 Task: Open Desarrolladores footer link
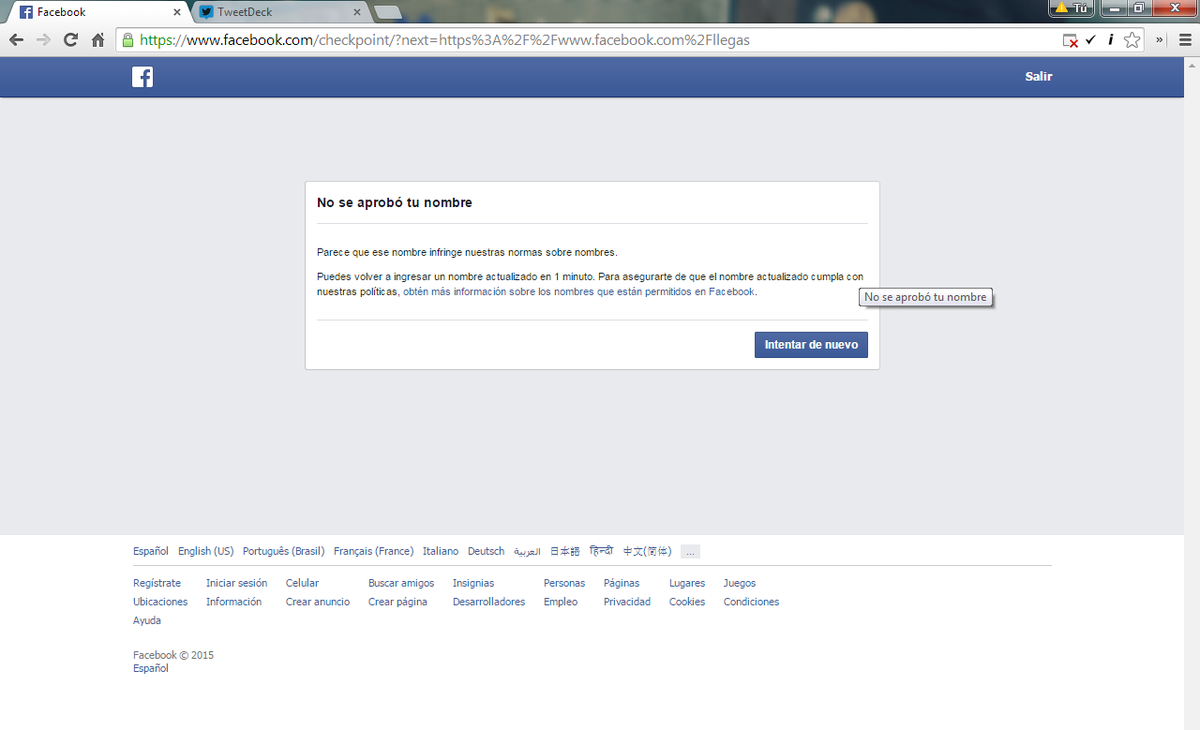489,602
